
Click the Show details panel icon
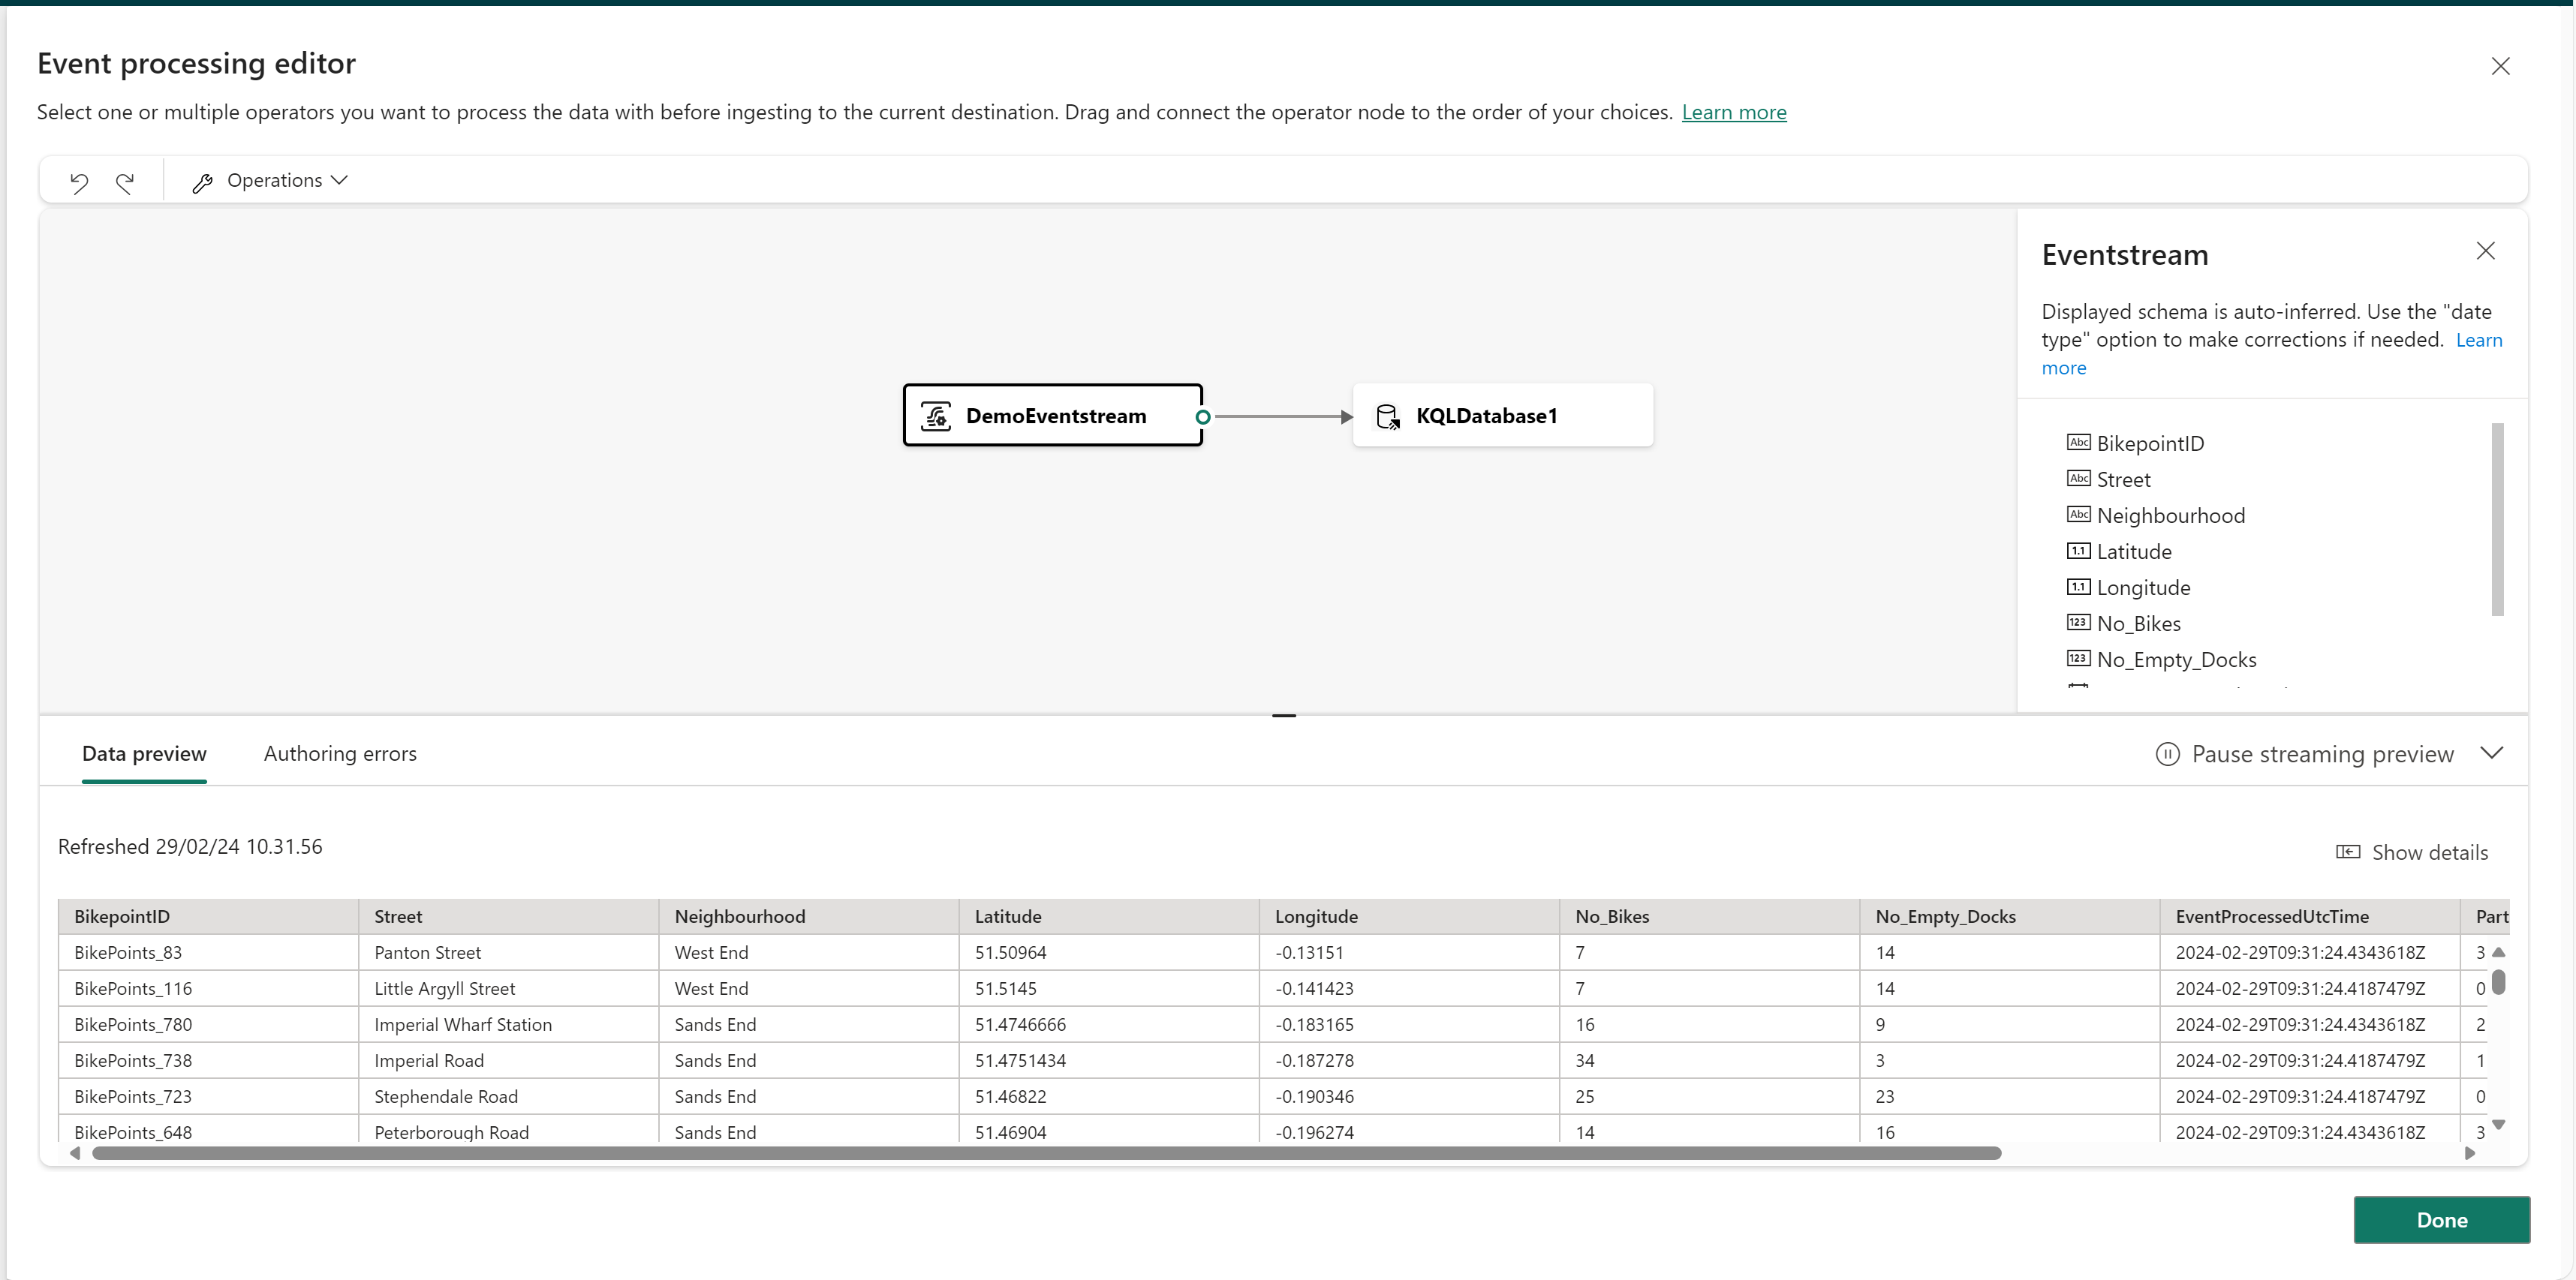point(2347,852)
